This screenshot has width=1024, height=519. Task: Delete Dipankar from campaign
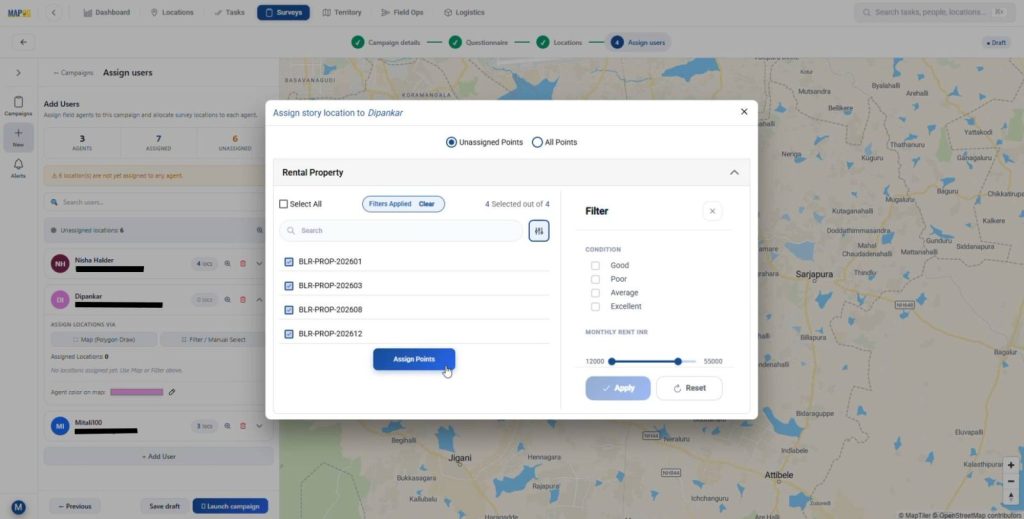pyautogui.click(x=243, y=300)
